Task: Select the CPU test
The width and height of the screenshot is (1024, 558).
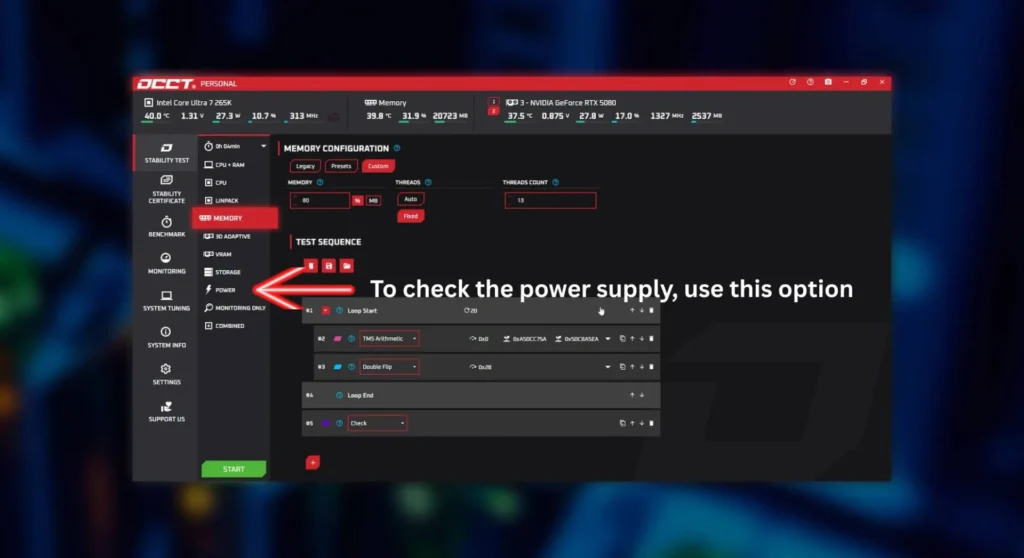Action: point(216,182)
